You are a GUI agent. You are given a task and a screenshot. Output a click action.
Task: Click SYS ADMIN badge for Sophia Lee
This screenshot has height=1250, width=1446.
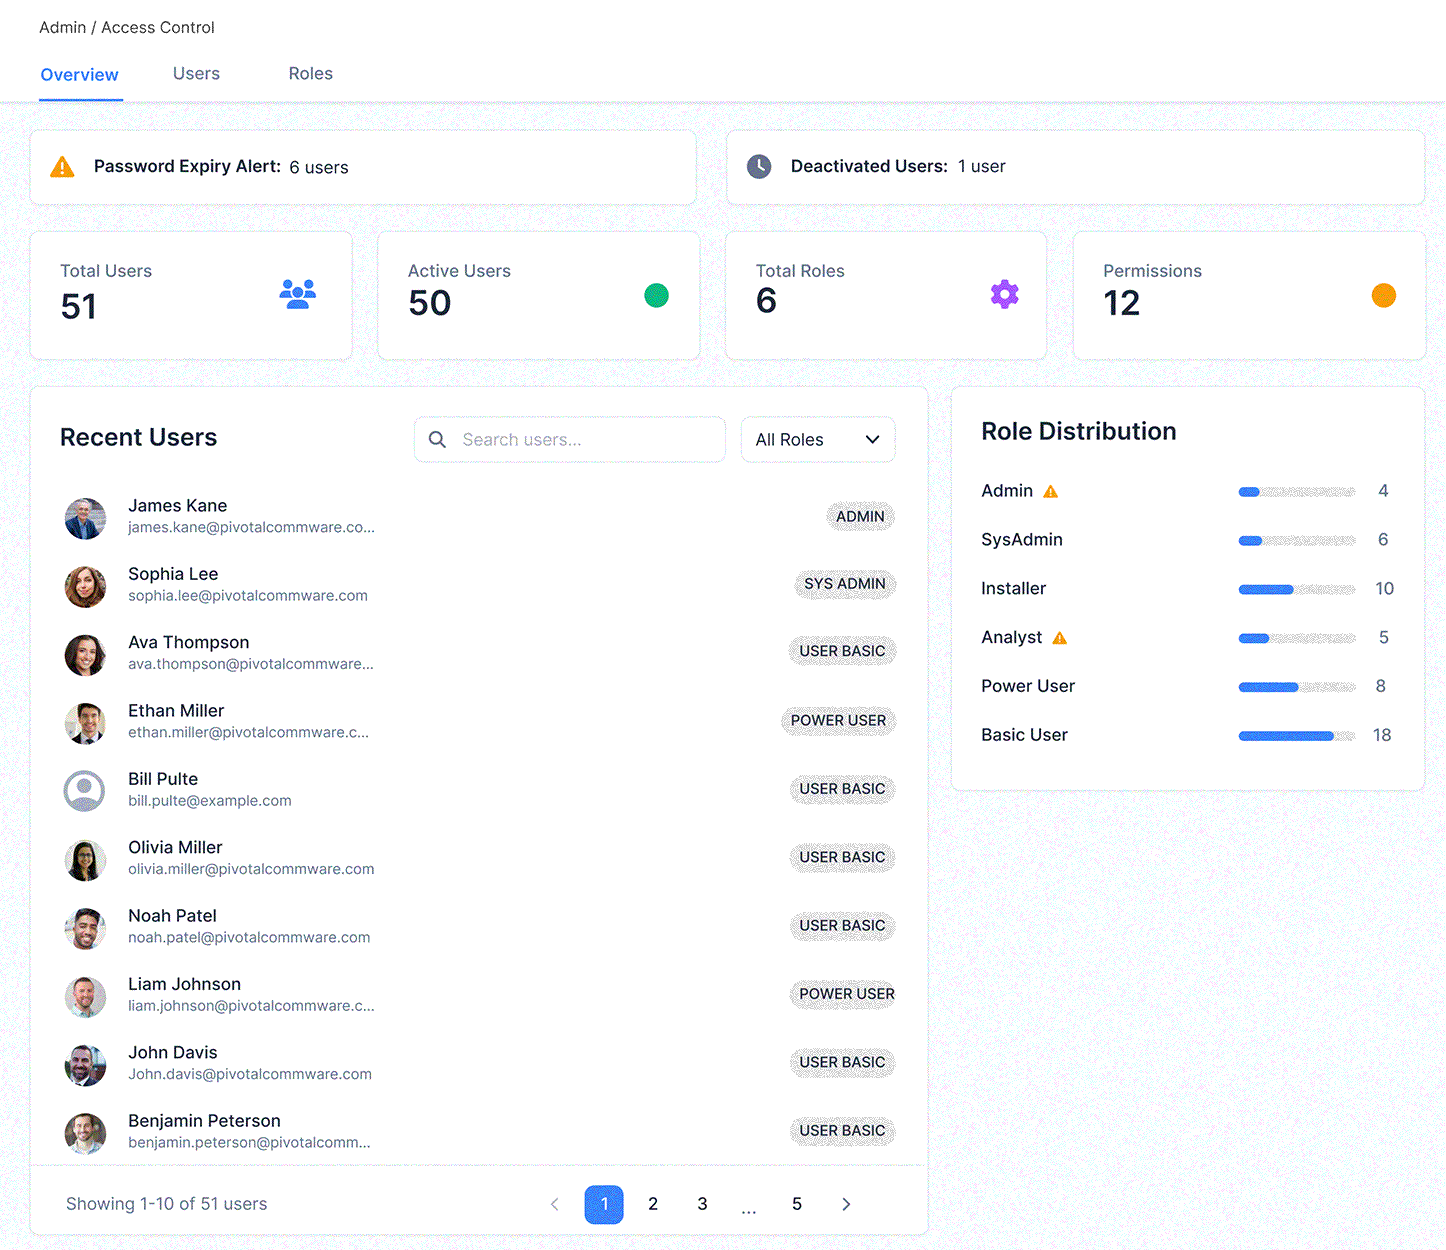click(845, 584)
